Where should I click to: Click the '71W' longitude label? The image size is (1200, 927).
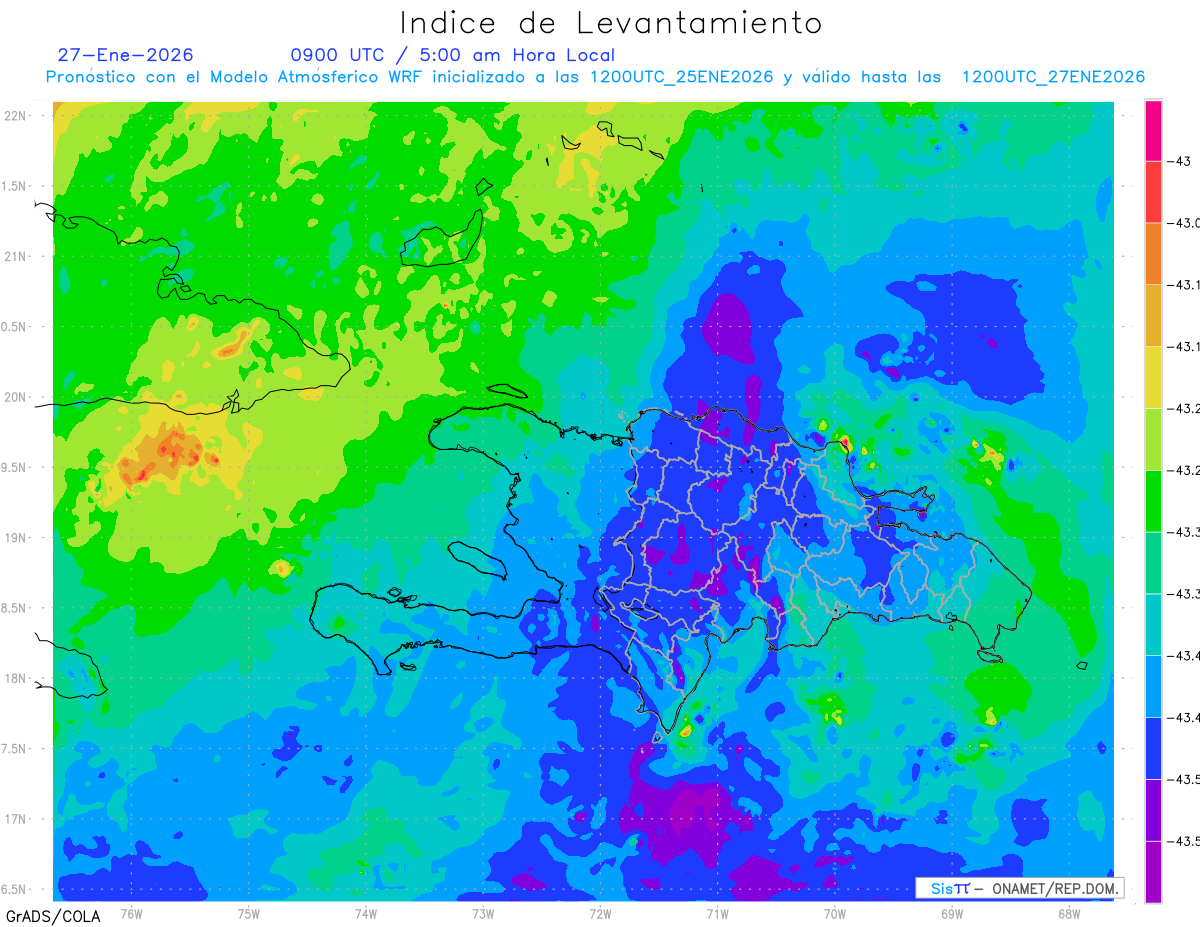pyautogui.click(x=717, y=914)
